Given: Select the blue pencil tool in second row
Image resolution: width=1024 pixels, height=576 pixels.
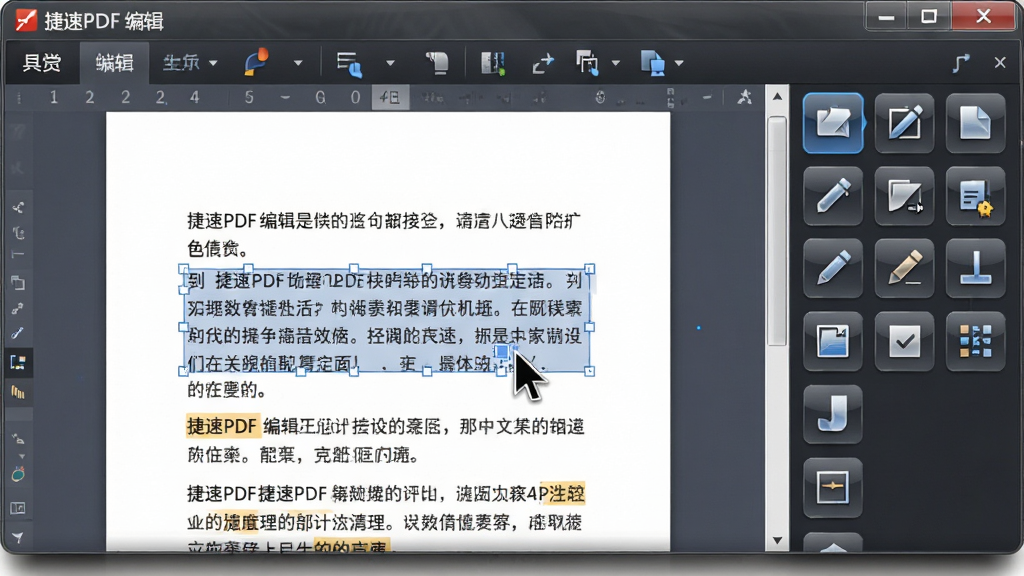Looking at the screenshot, I should point(833,195).
